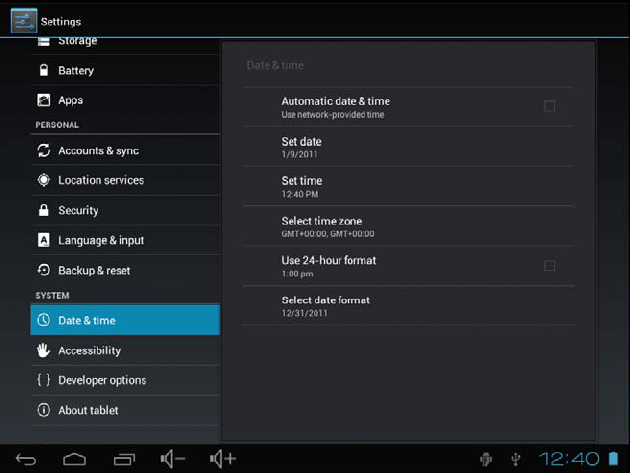Viewport: 630px width, 473px height.
Task: Tap the Back navigation icon
Action: (26, 459)
